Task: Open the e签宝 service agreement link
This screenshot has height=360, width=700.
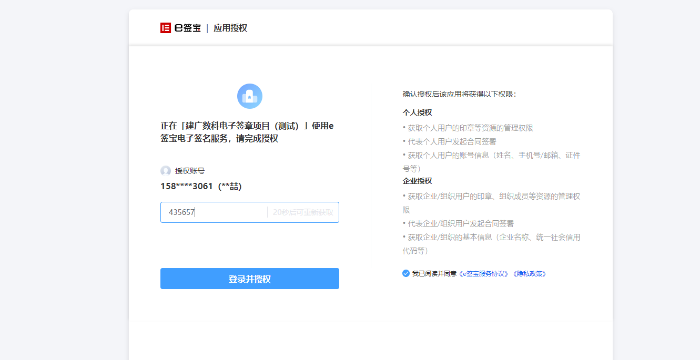Action: (484, 274)
